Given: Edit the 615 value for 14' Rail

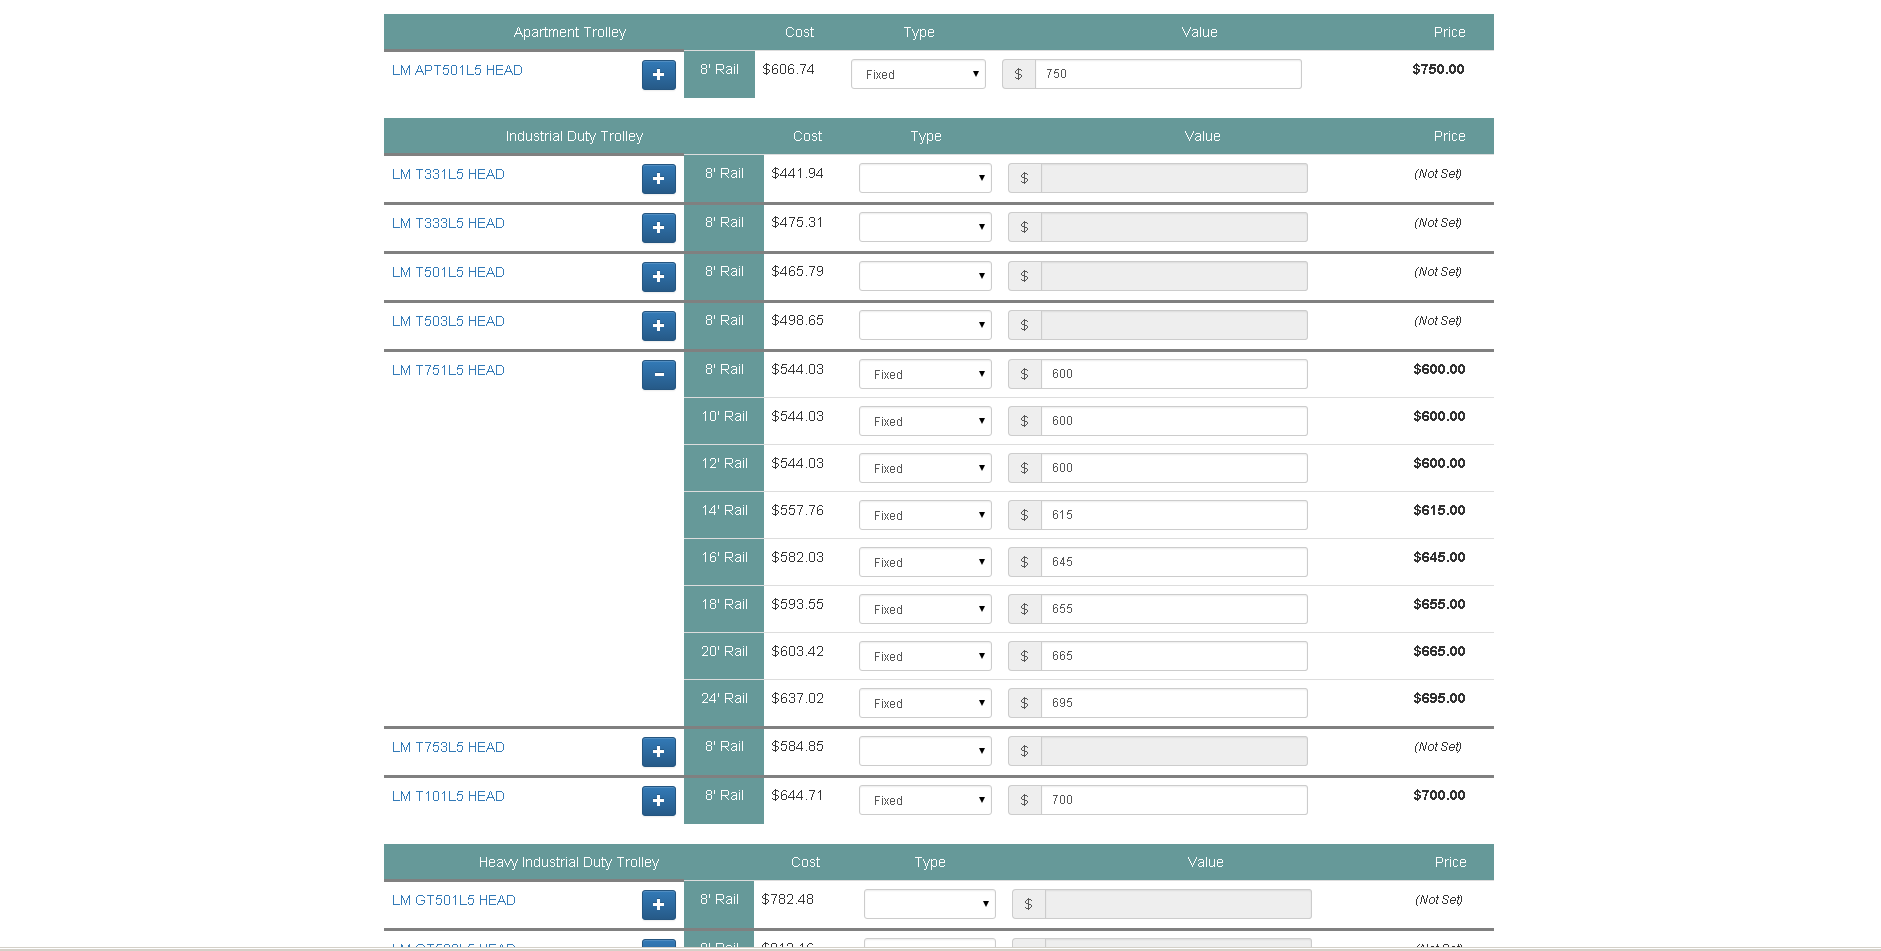Looking at the screenshot, I should click(1174, 515).
